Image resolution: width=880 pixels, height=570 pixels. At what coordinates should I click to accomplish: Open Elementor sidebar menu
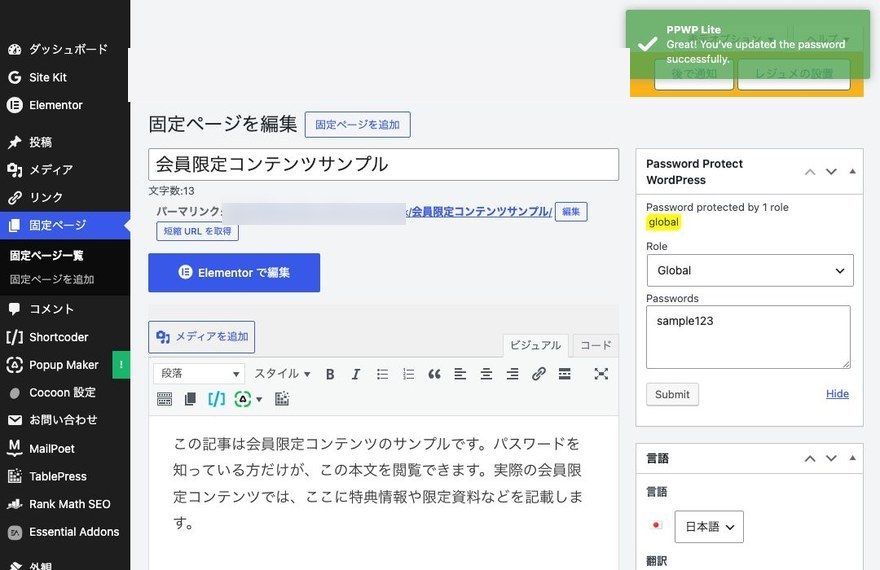(65, 105)
